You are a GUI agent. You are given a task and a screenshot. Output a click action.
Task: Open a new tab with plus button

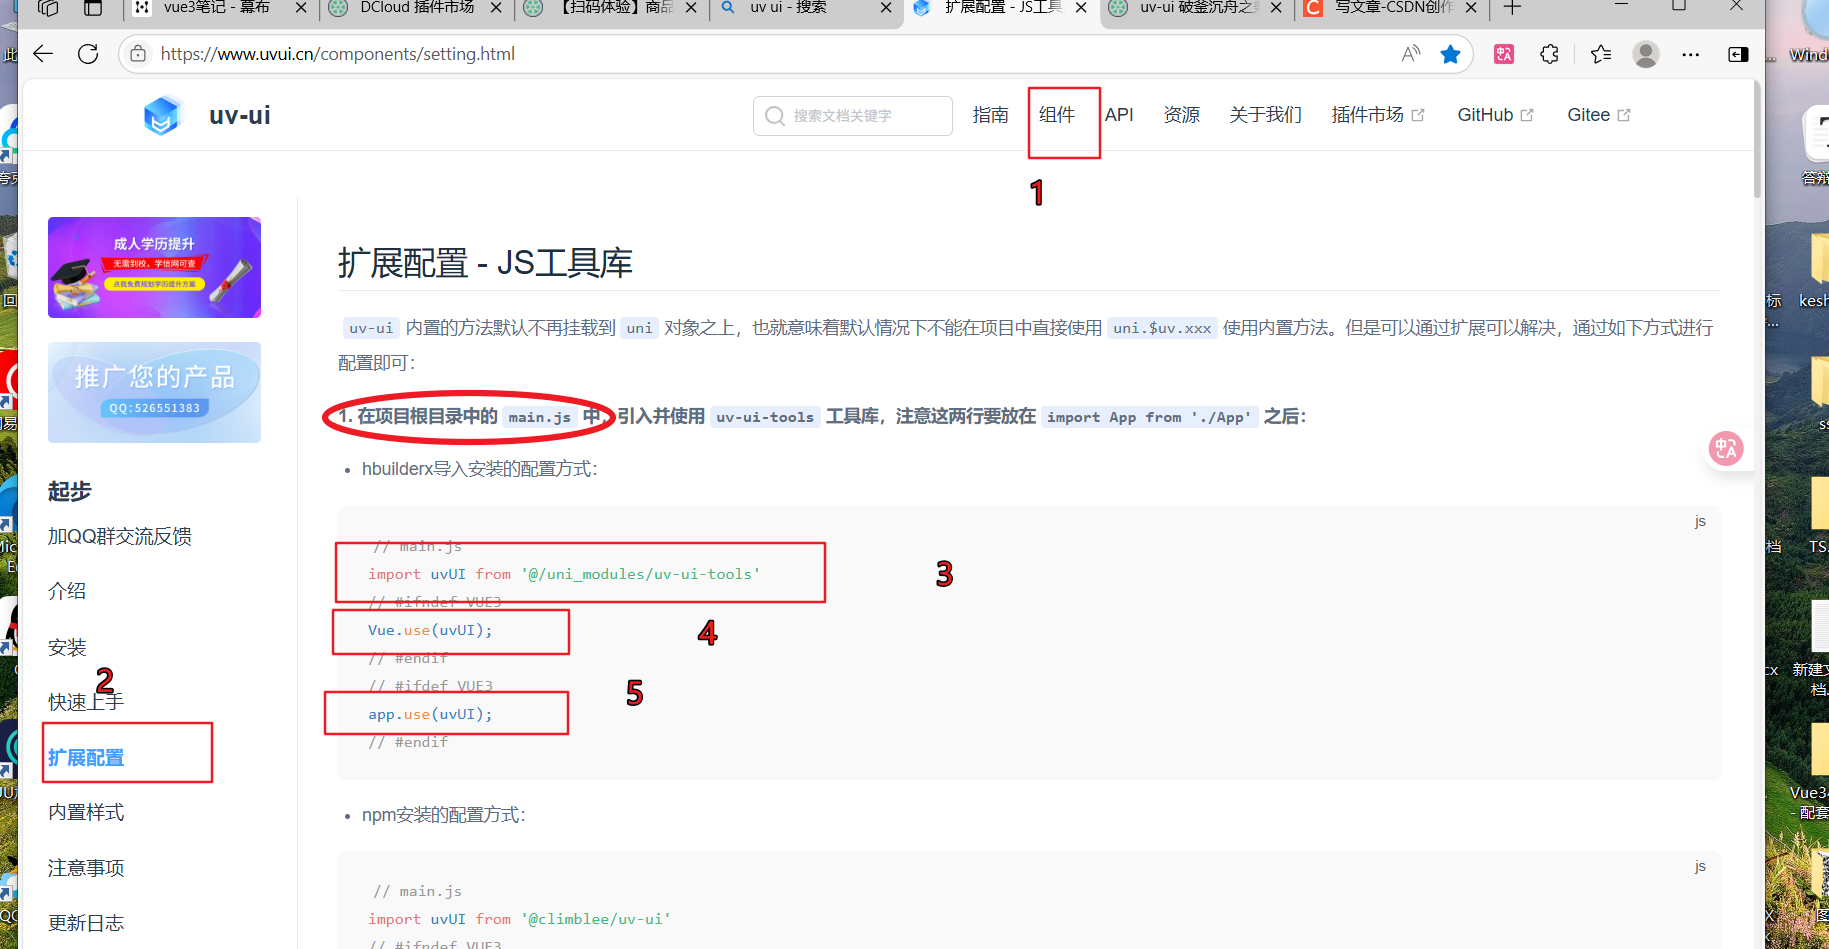[x=1512, y=8]
